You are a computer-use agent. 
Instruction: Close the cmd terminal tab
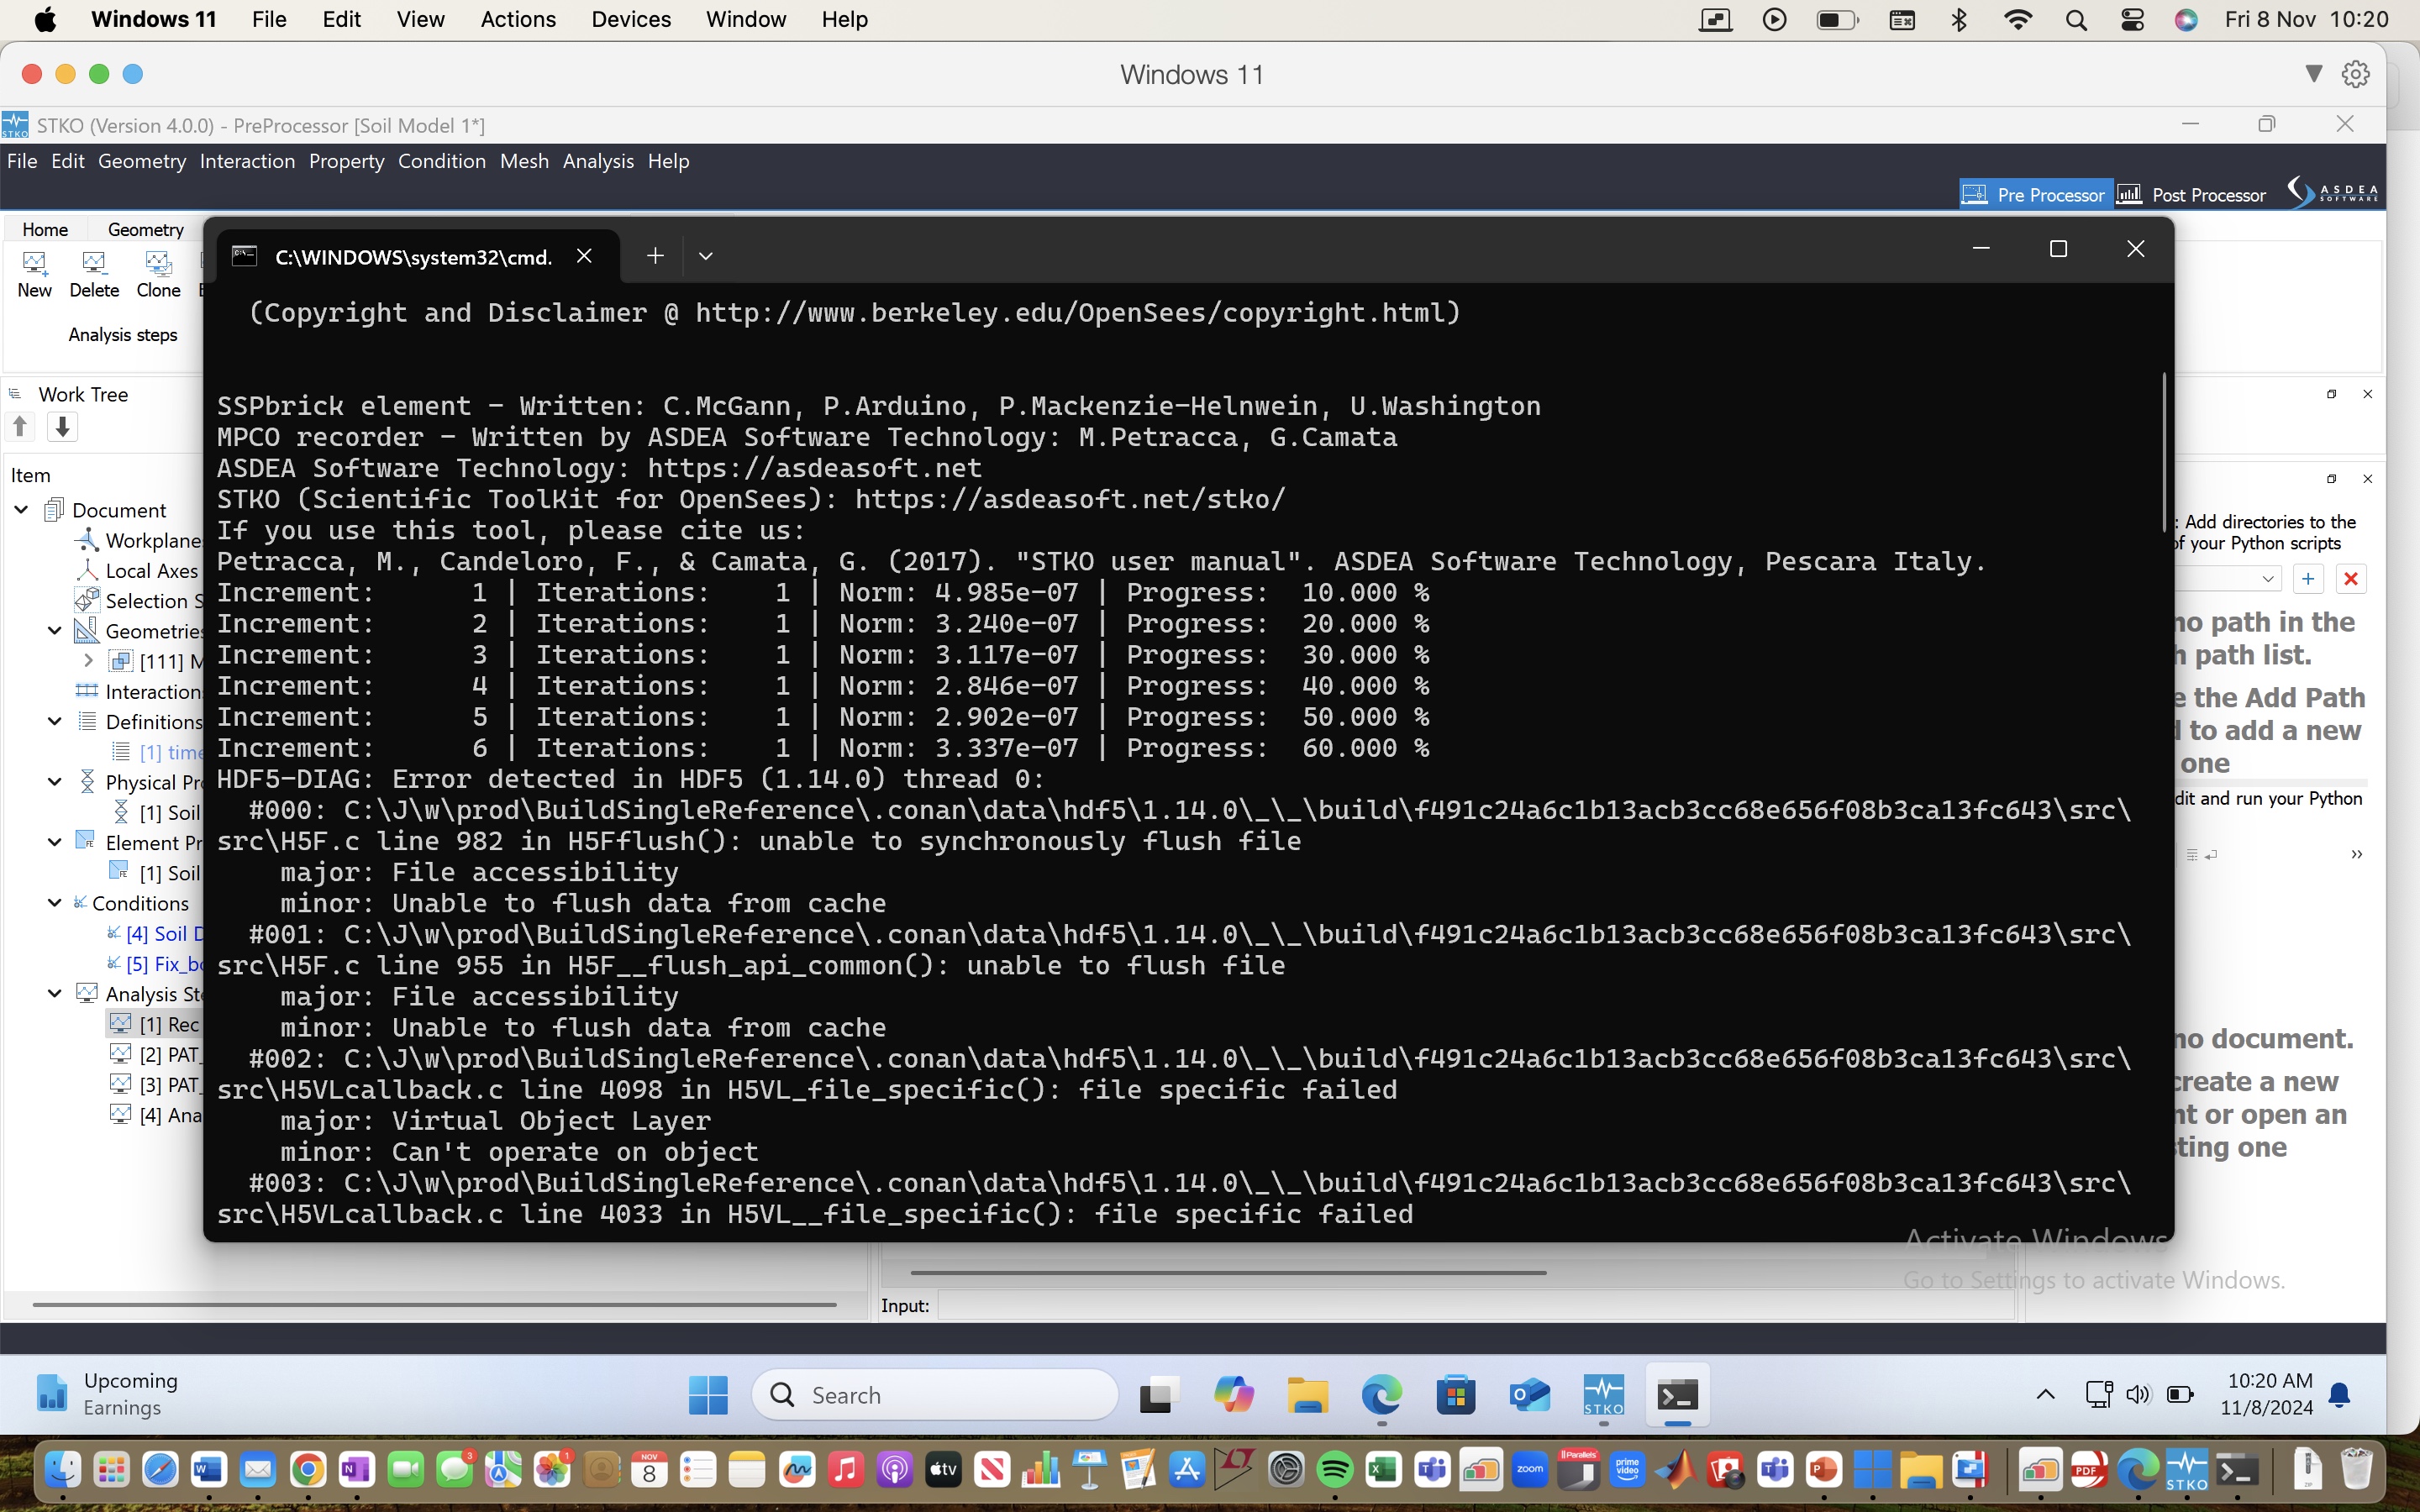coord(584,256)
